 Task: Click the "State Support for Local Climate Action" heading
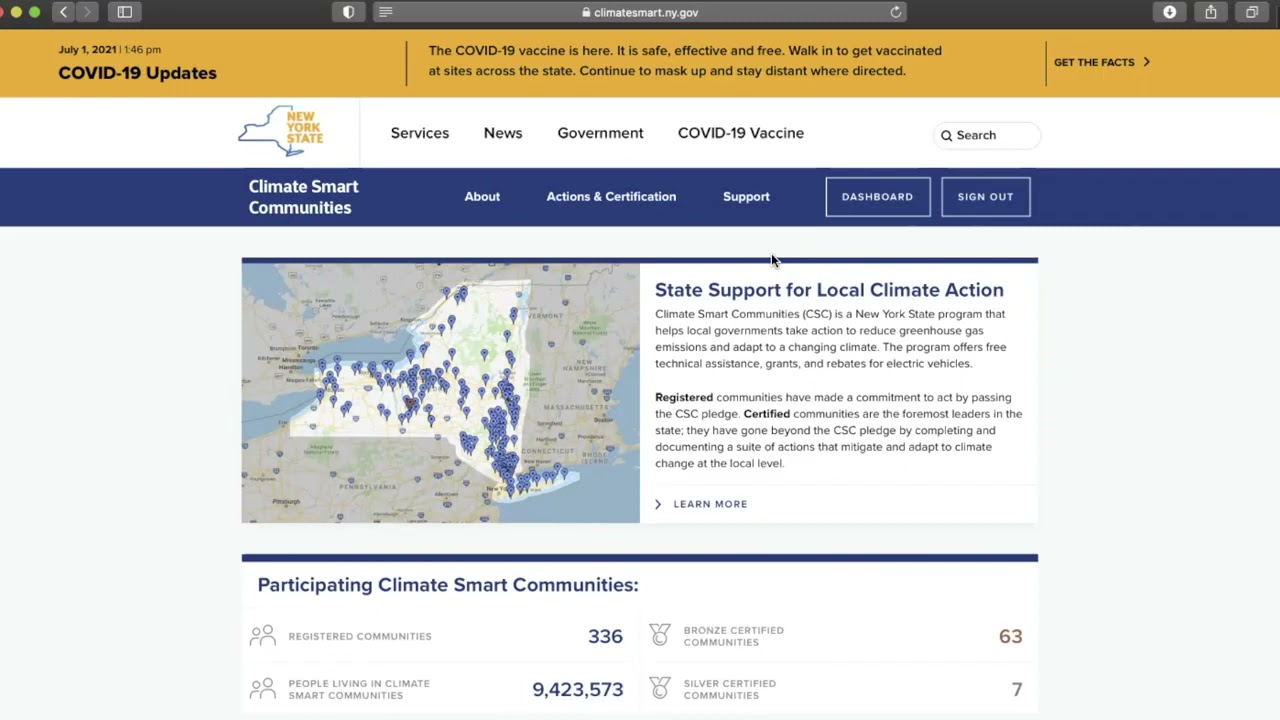829,290
